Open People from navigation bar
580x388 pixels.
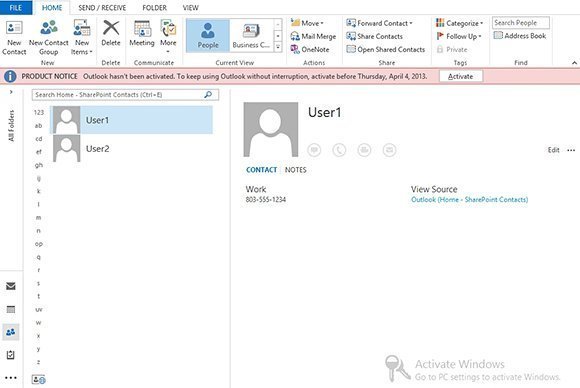(x=11, y=332)
